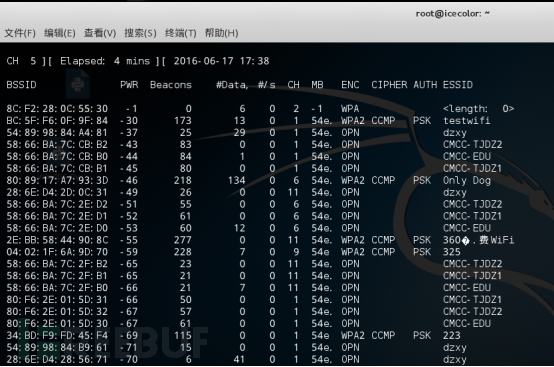Click the 115 beacons value

[x=183, y=336]
